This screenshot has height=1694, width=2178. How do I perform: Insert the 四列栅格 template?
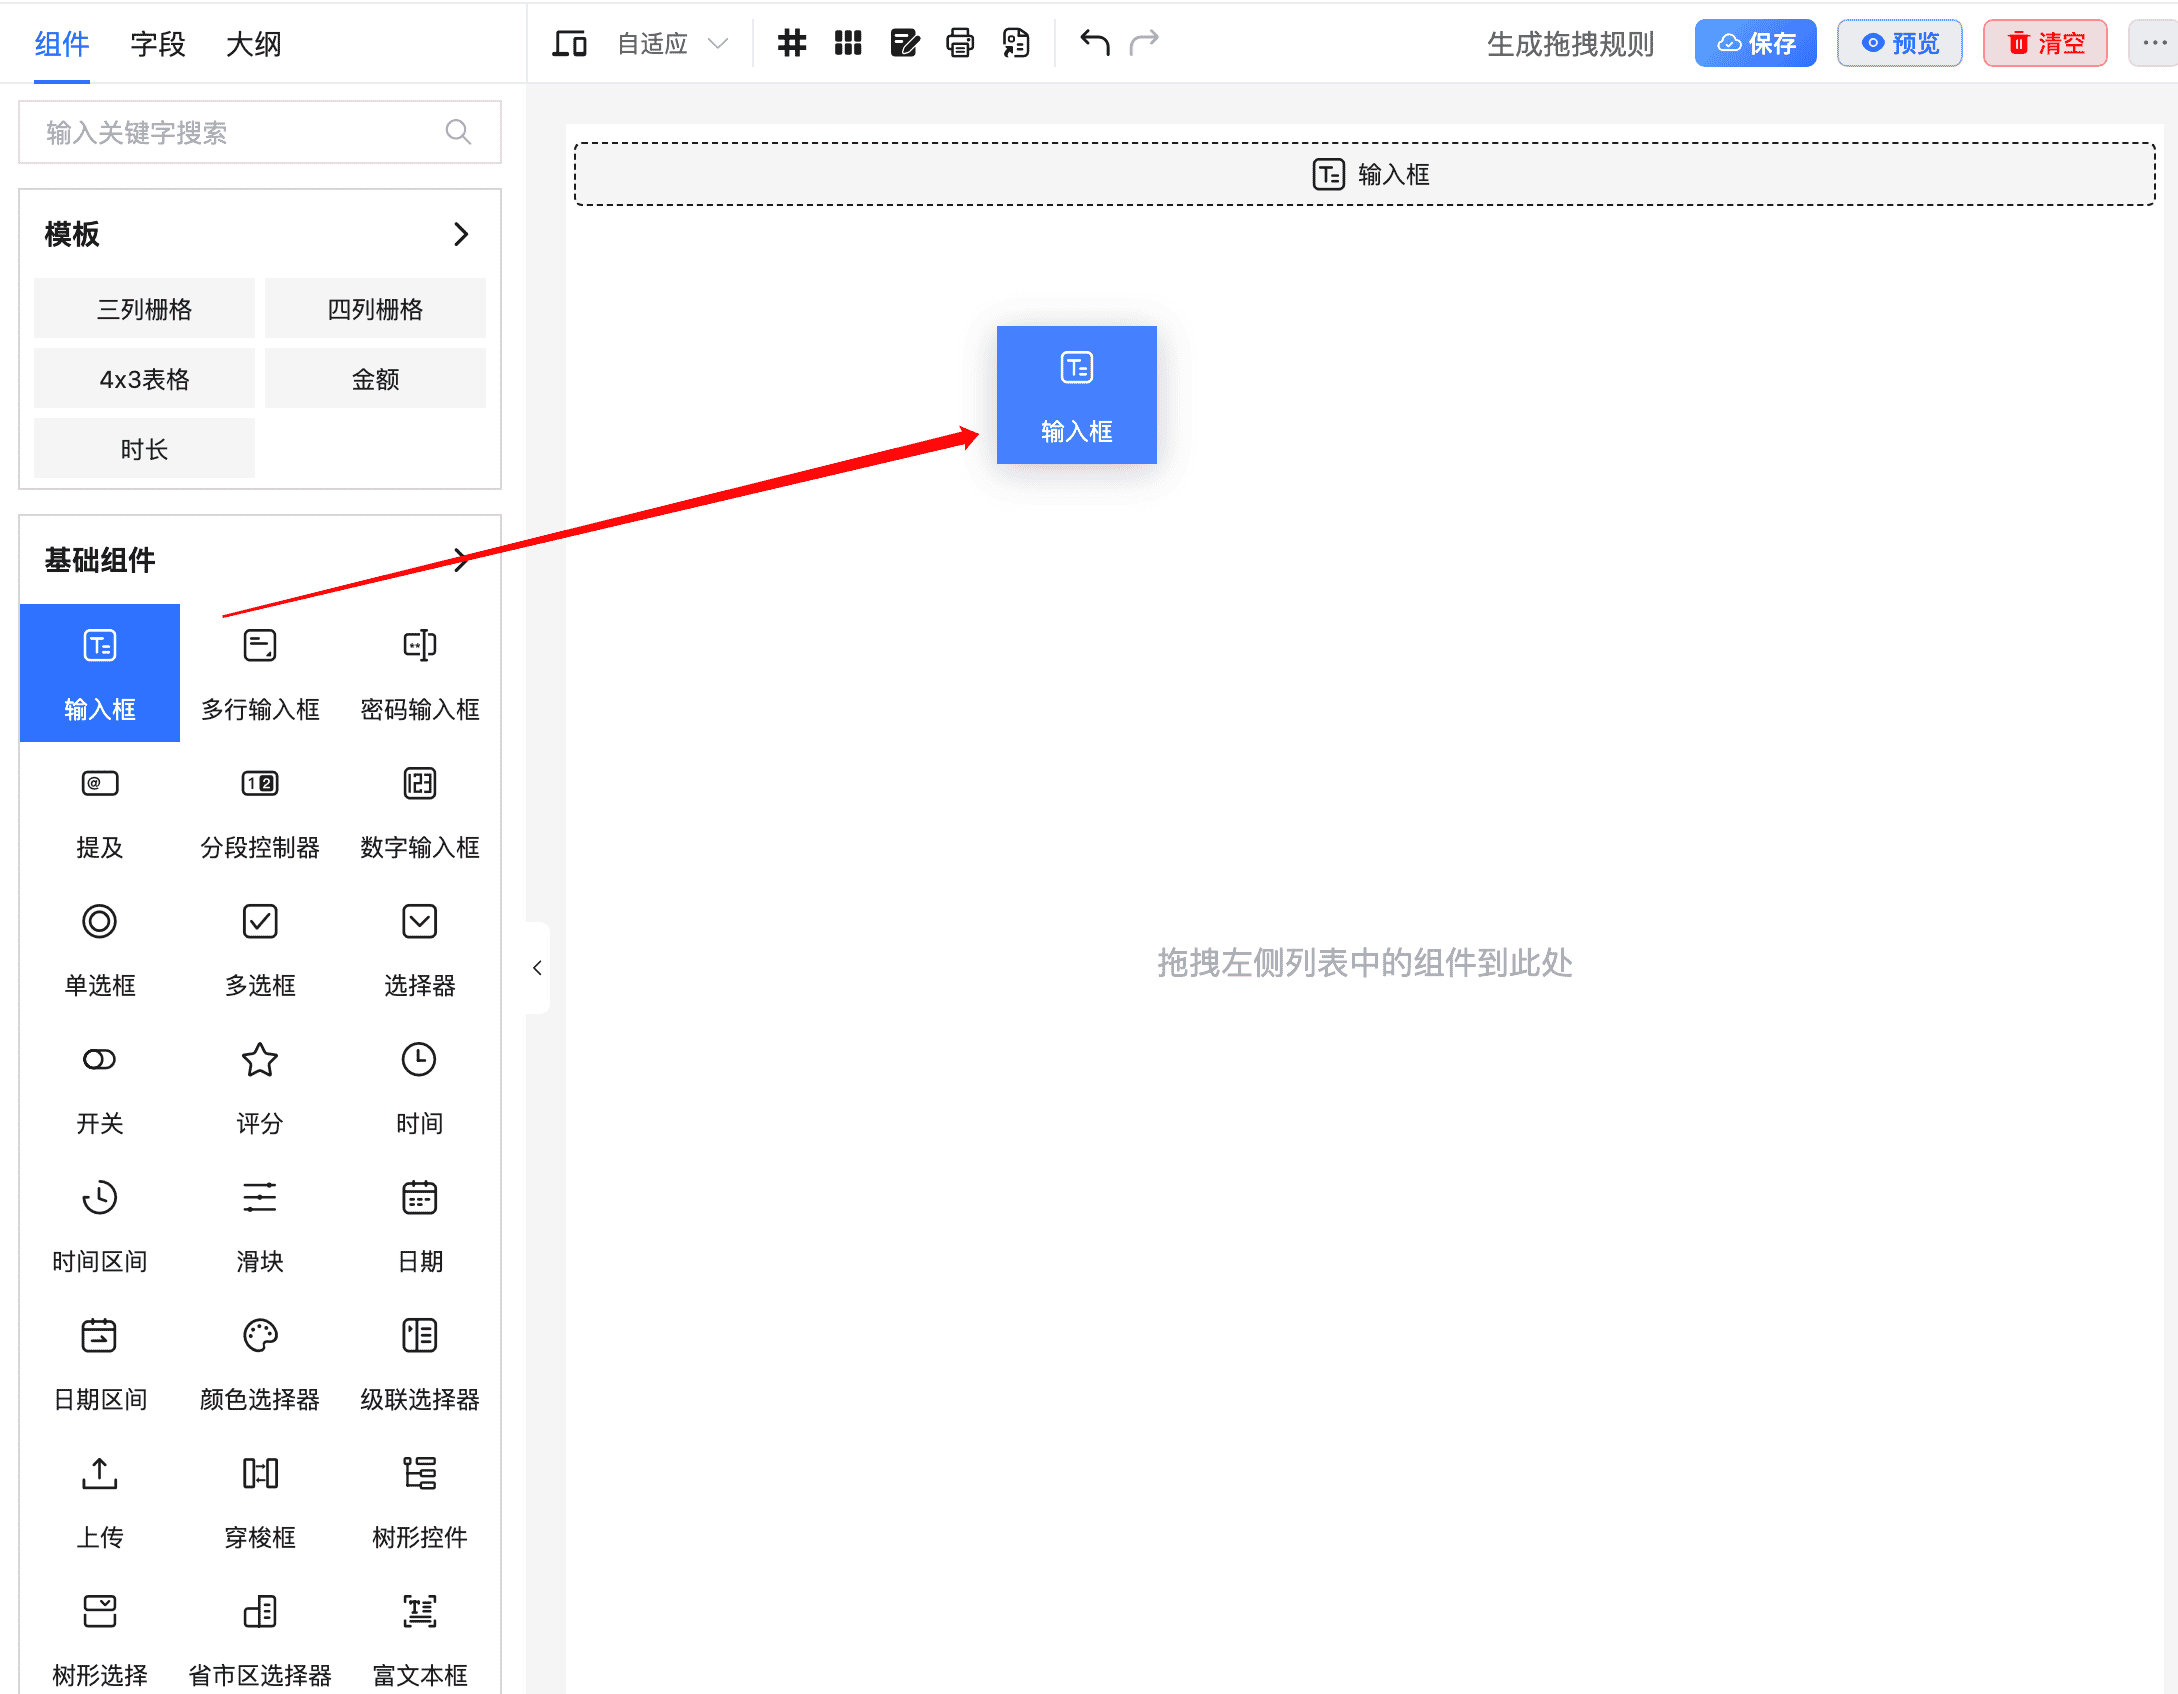[375, 309]
